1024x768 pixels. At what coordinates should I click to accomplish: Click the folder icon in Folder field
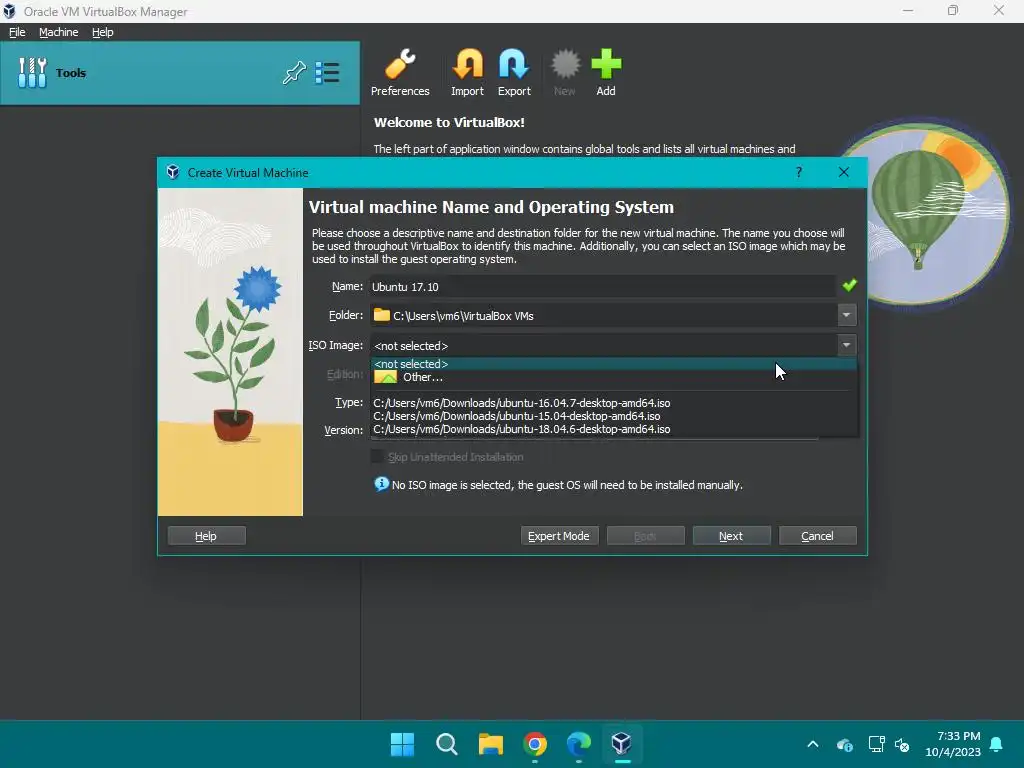[381, 315]
